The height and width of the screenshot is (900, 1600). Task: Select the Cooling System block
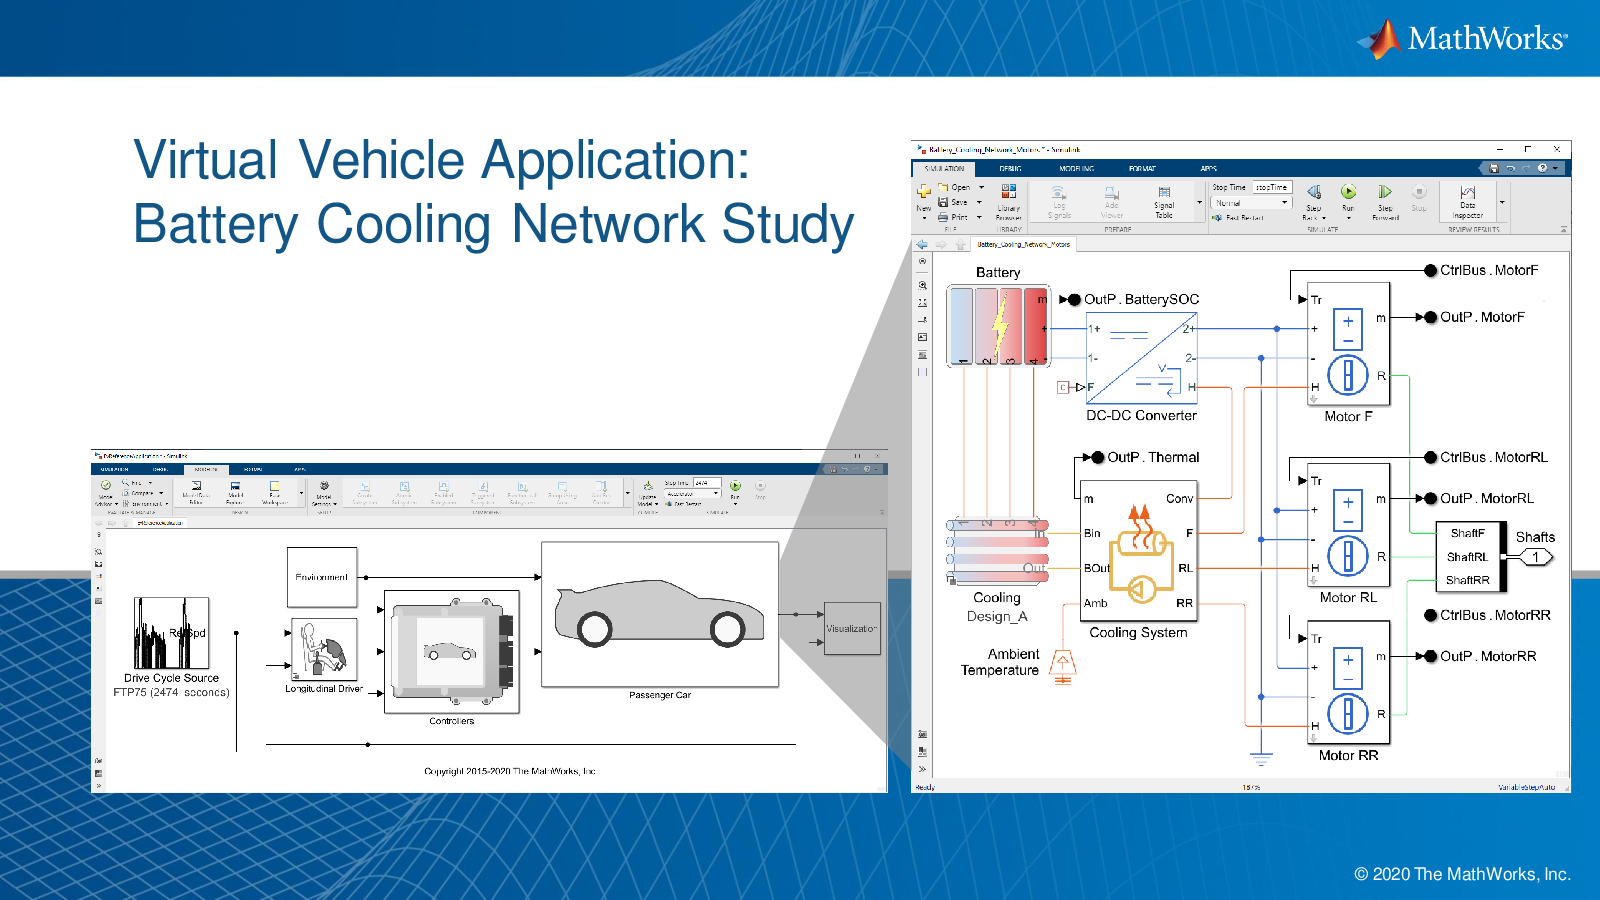tap(1139, 551)
